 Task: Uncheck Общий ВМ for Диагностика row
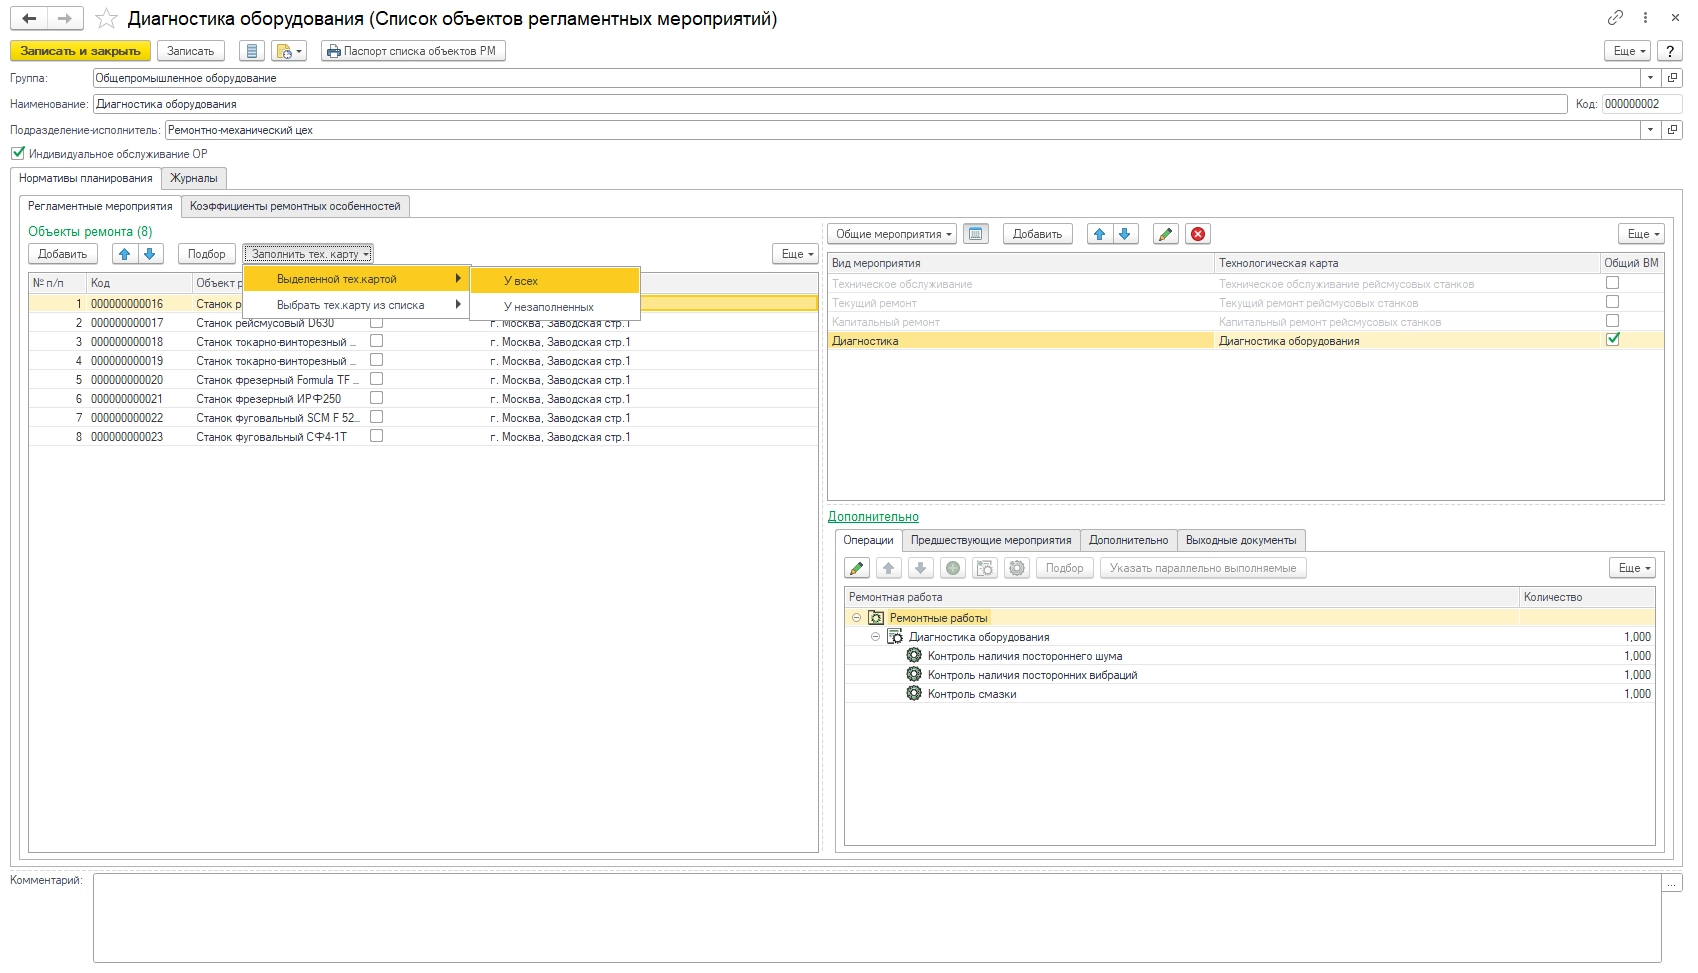point(1612,340)
